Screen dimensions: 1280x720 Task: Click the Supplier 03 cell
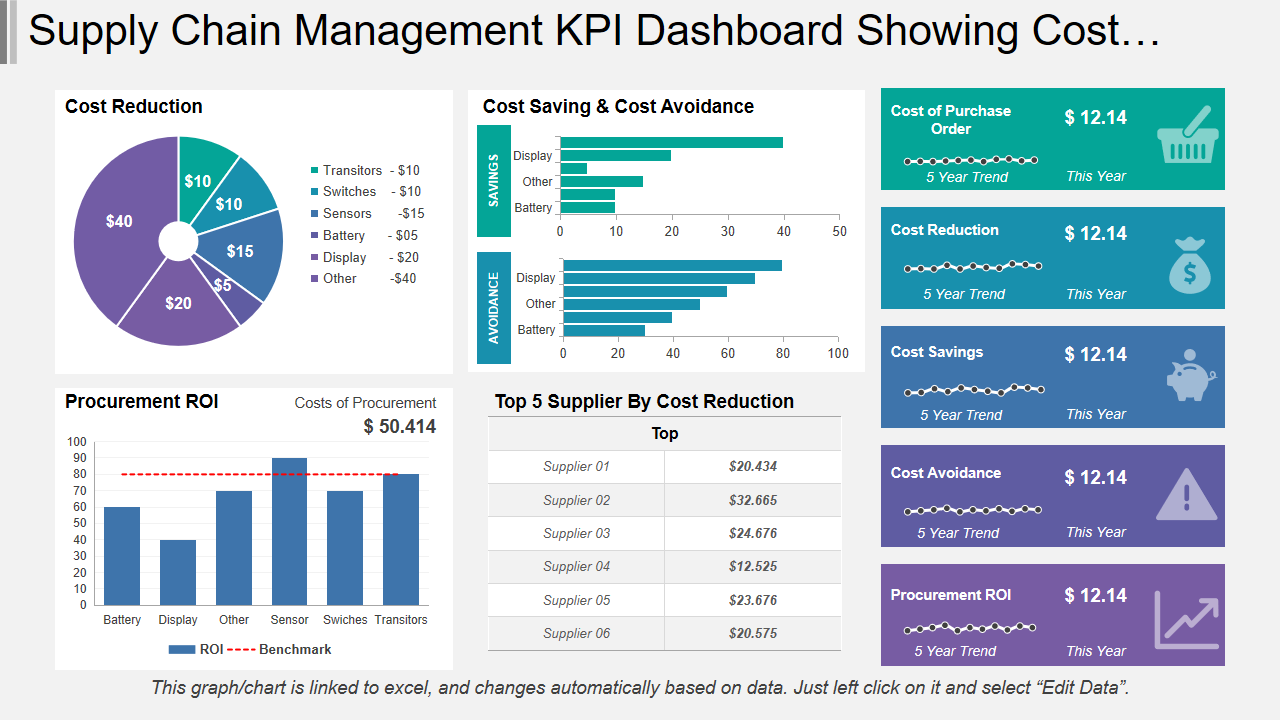pos(576,534)
